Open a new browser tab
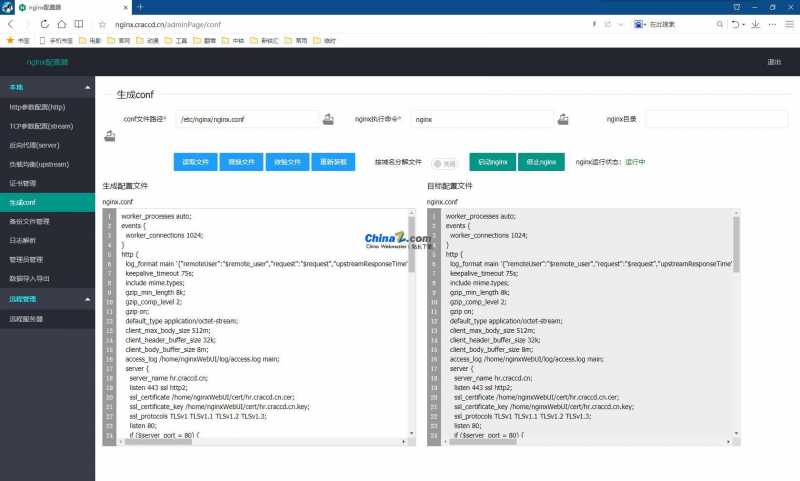This screenshot has width=800, height=481. click(x=139, y=7)
